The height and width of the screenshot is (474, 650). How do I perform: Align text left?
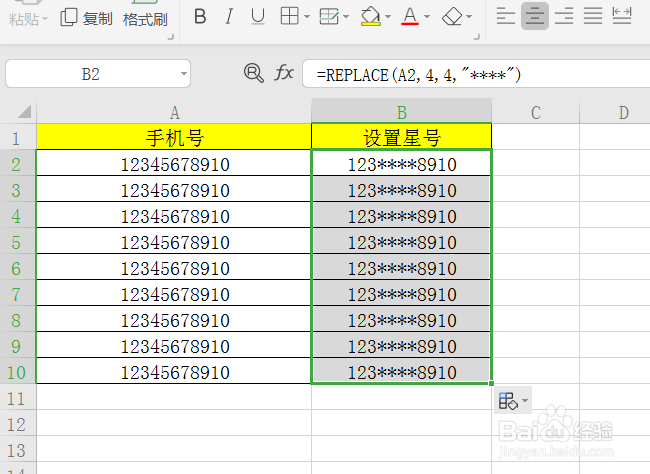[505, 16]
